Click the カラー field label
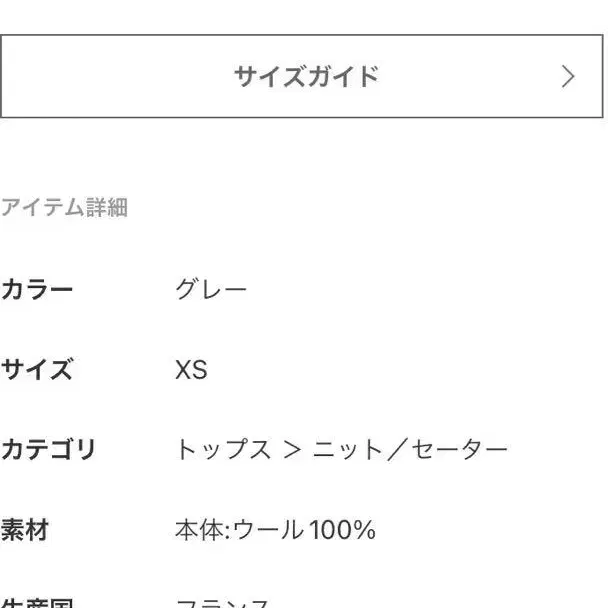 (37, 291)
